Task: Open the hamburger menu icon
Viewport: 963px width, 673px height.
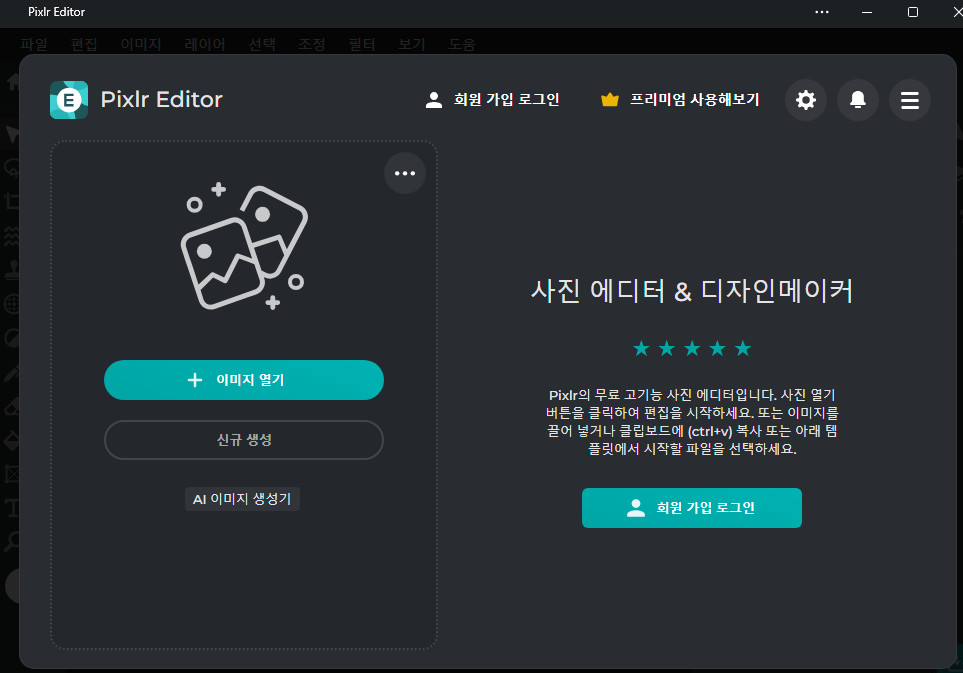Action: (x=910, y=99)
